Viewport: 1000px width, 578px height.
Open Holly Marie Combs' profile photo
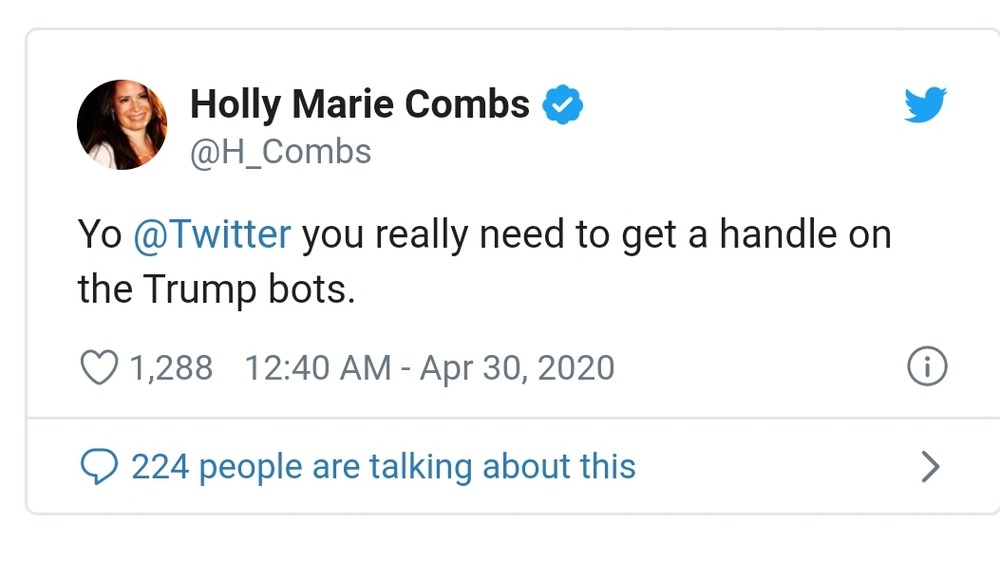tap(122, 125)
